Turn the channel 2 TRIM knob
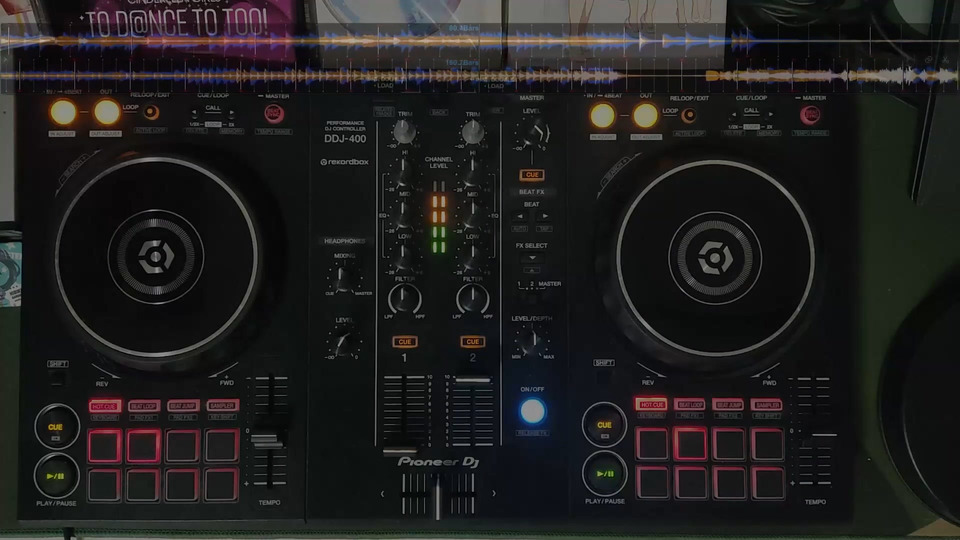The width and height of the screenshot is (960, 540). pos(473,132)
